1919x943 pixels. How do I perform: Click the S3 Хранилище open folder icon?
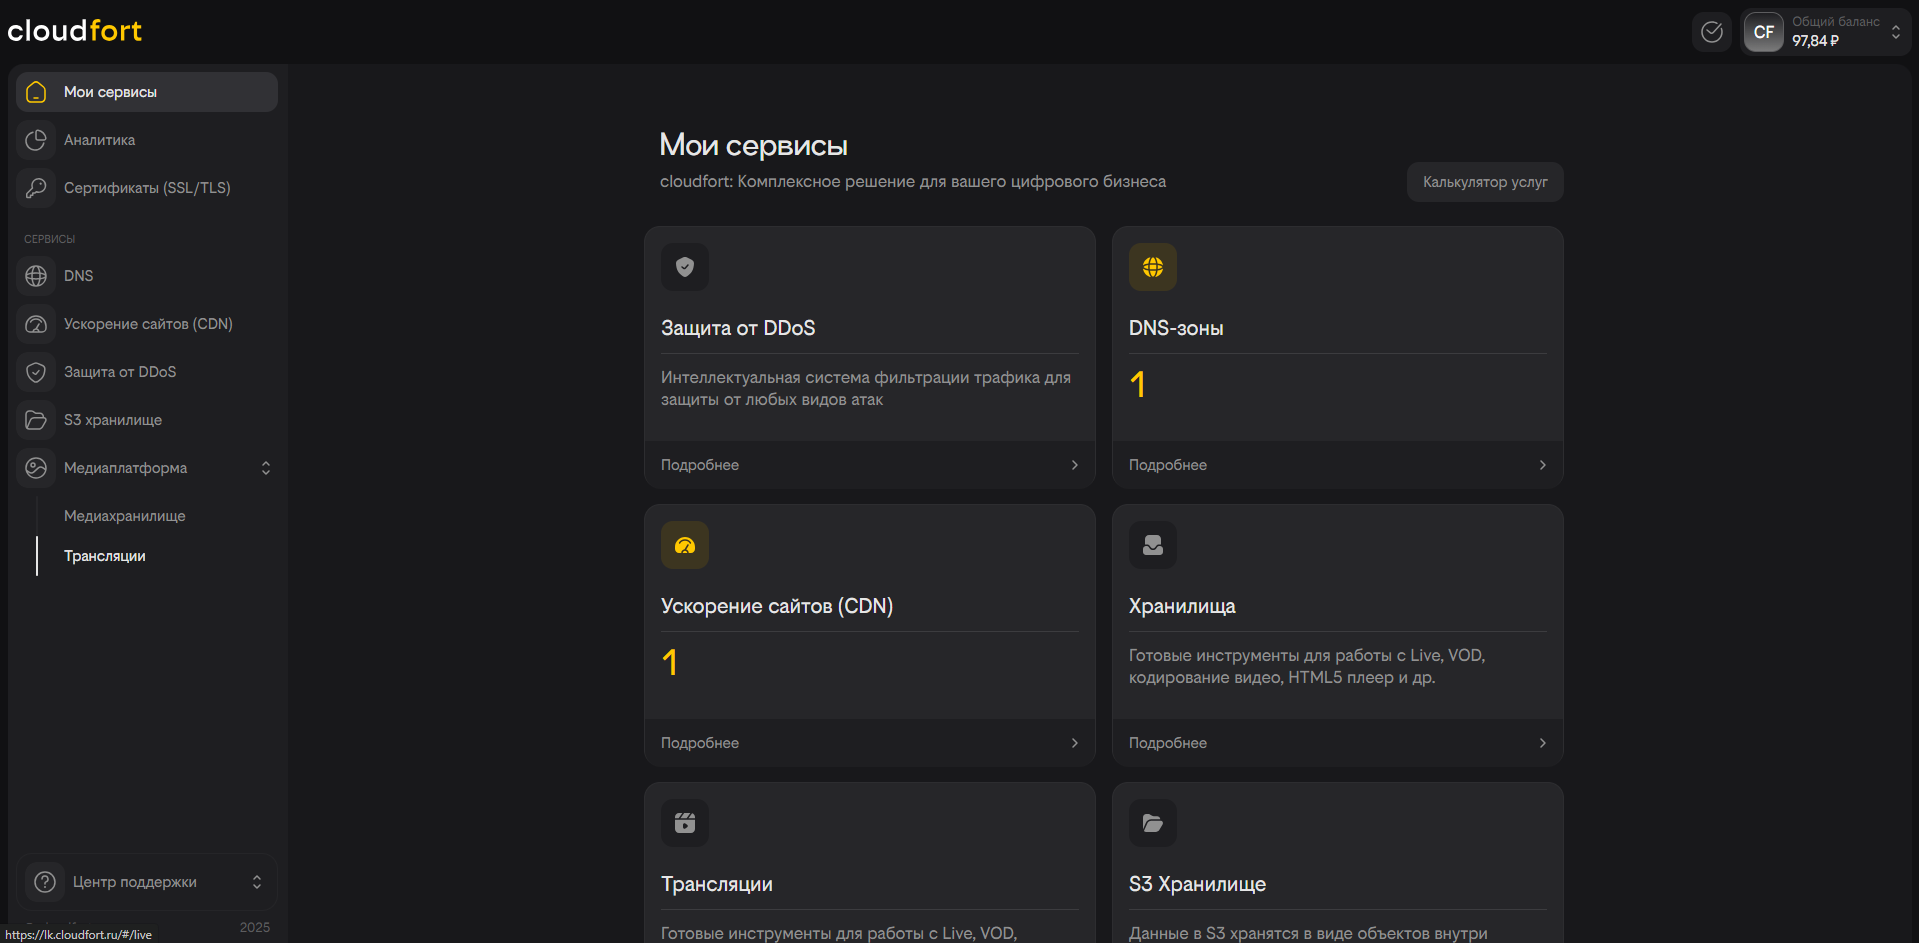point(1153,823)
